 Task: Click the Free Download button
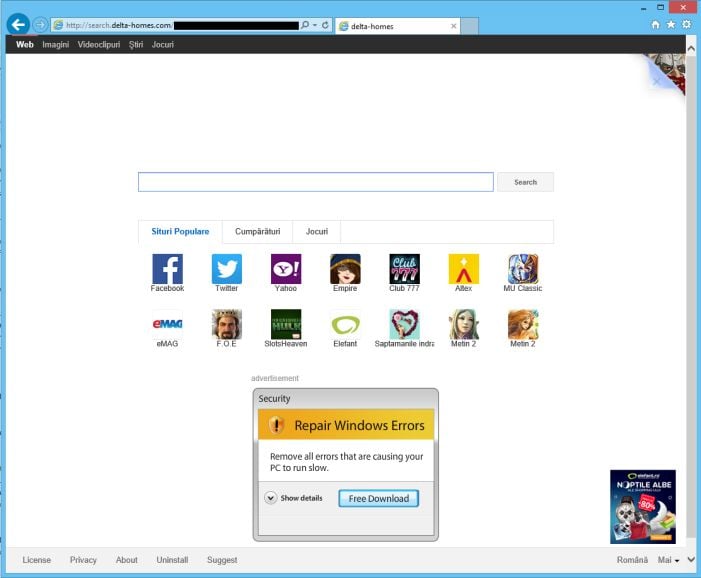click(378, 498)
